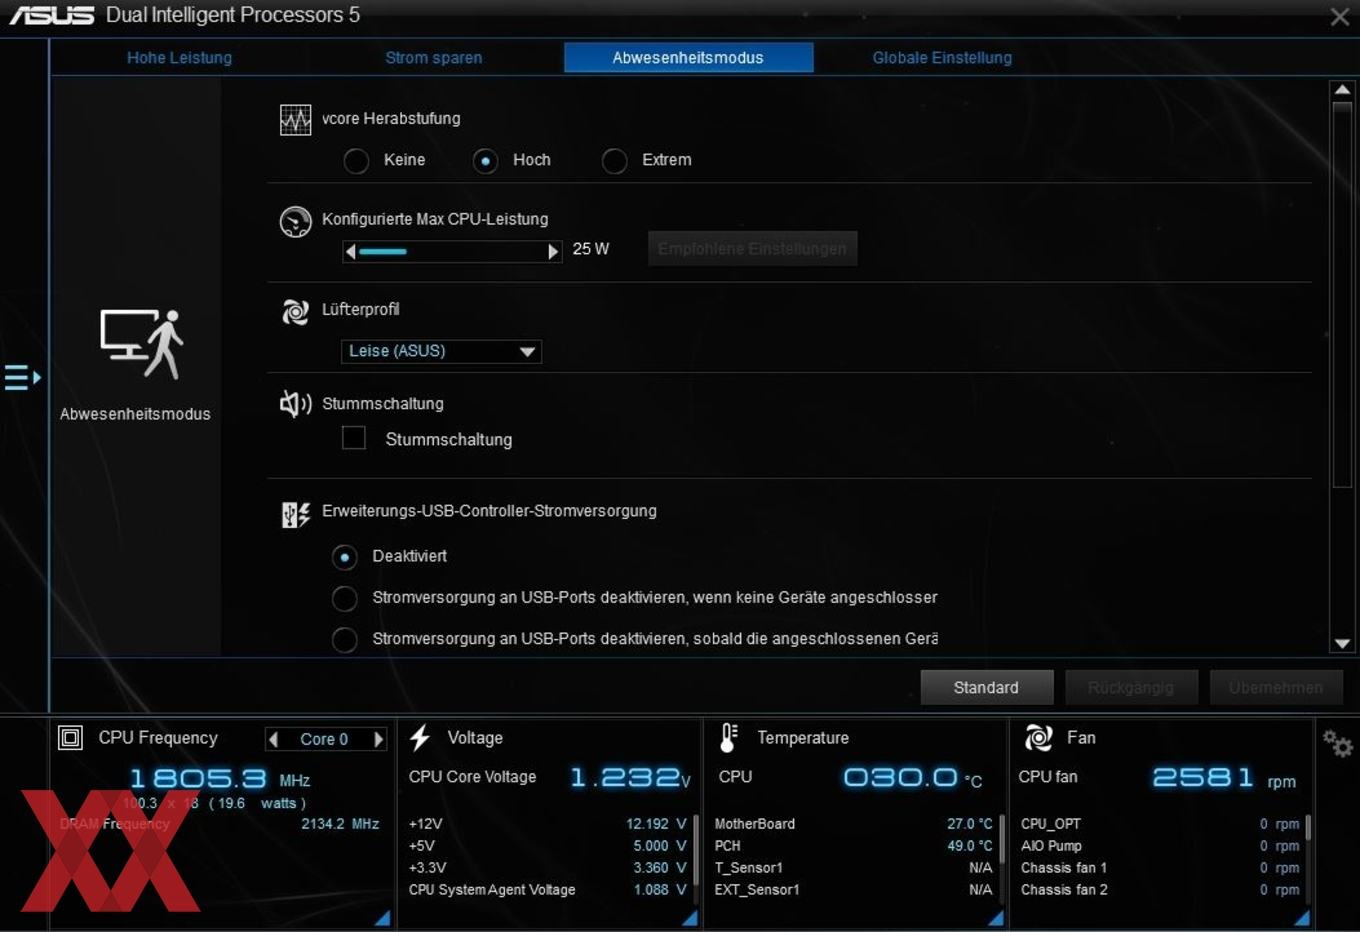Close the Dual Intelligent Processors window
The image size is (1360, 932).
(1340, 17)
